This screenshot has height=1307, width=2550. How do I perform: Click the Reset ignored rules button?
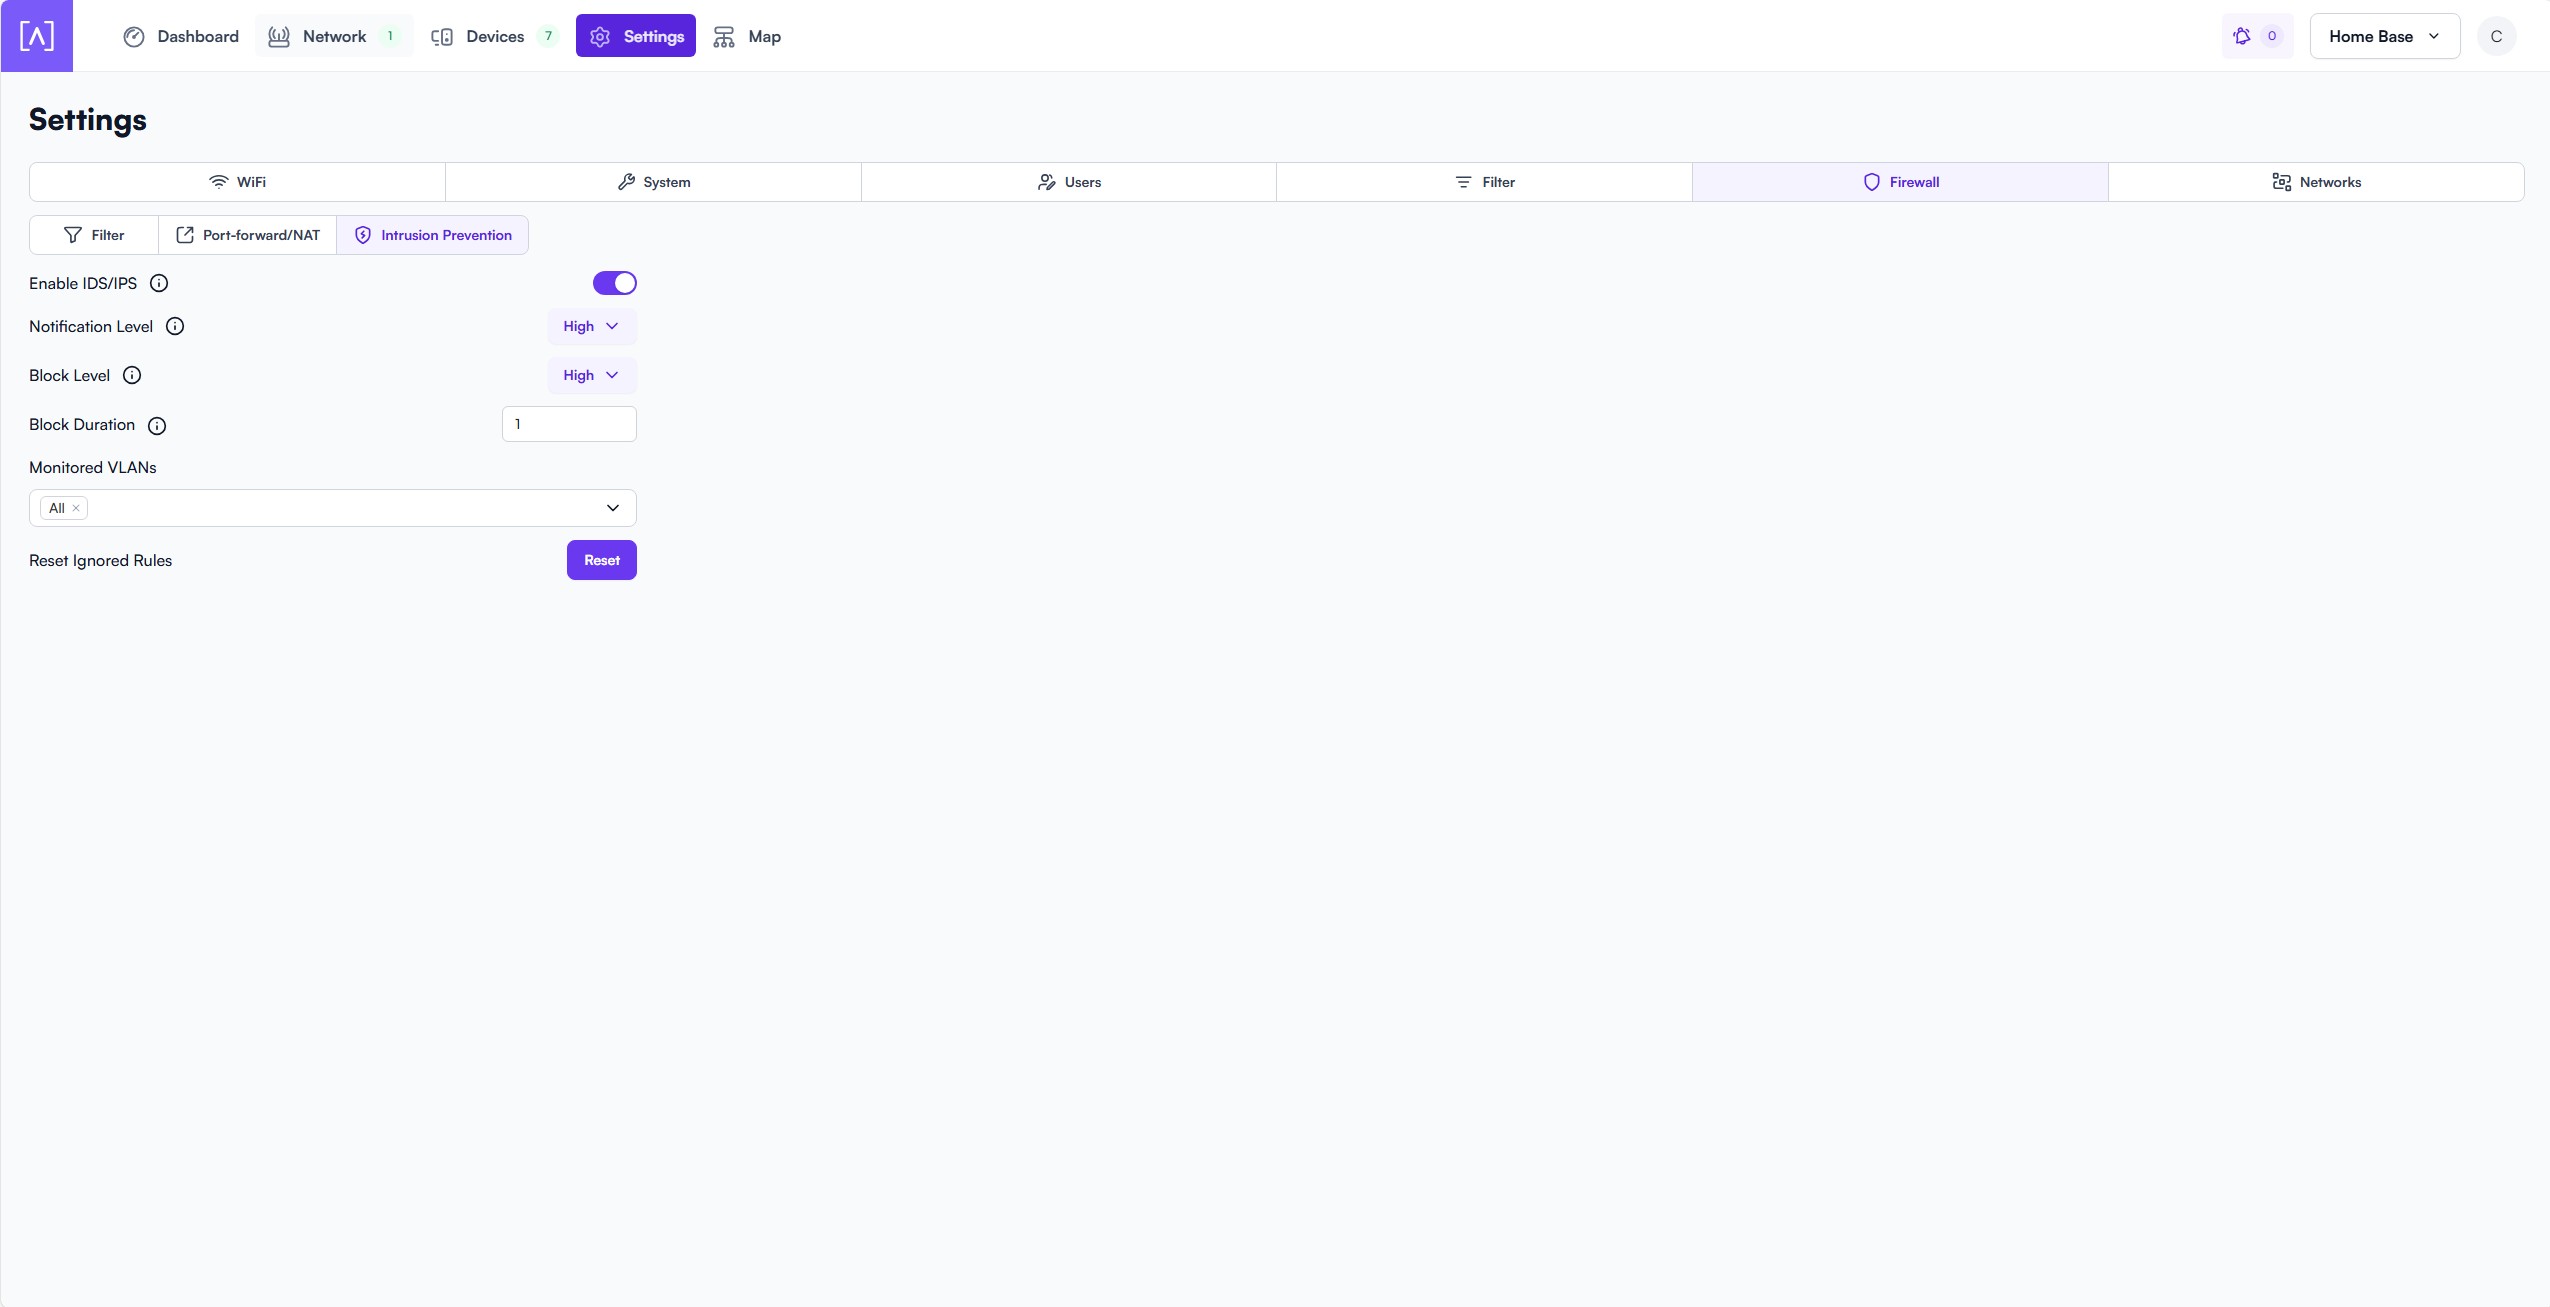pos(601,560)
